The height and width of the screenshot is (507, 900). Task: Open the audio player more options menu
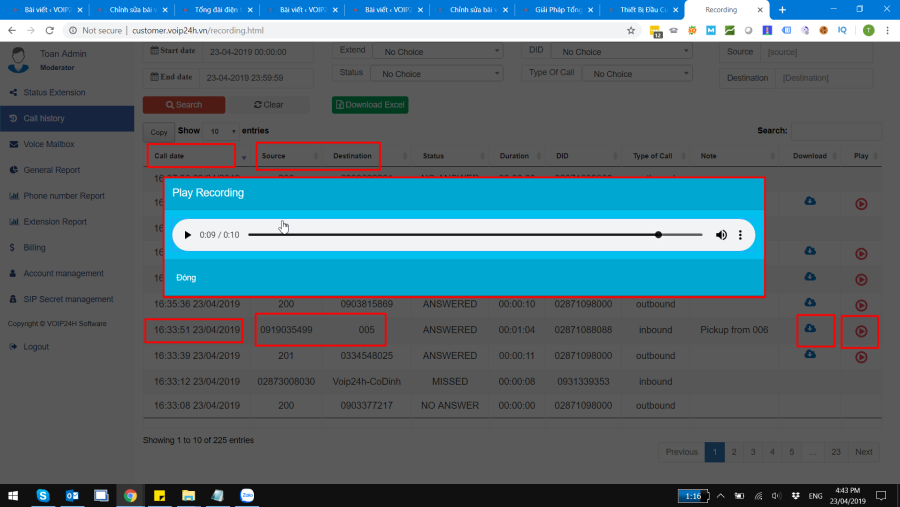740,235
